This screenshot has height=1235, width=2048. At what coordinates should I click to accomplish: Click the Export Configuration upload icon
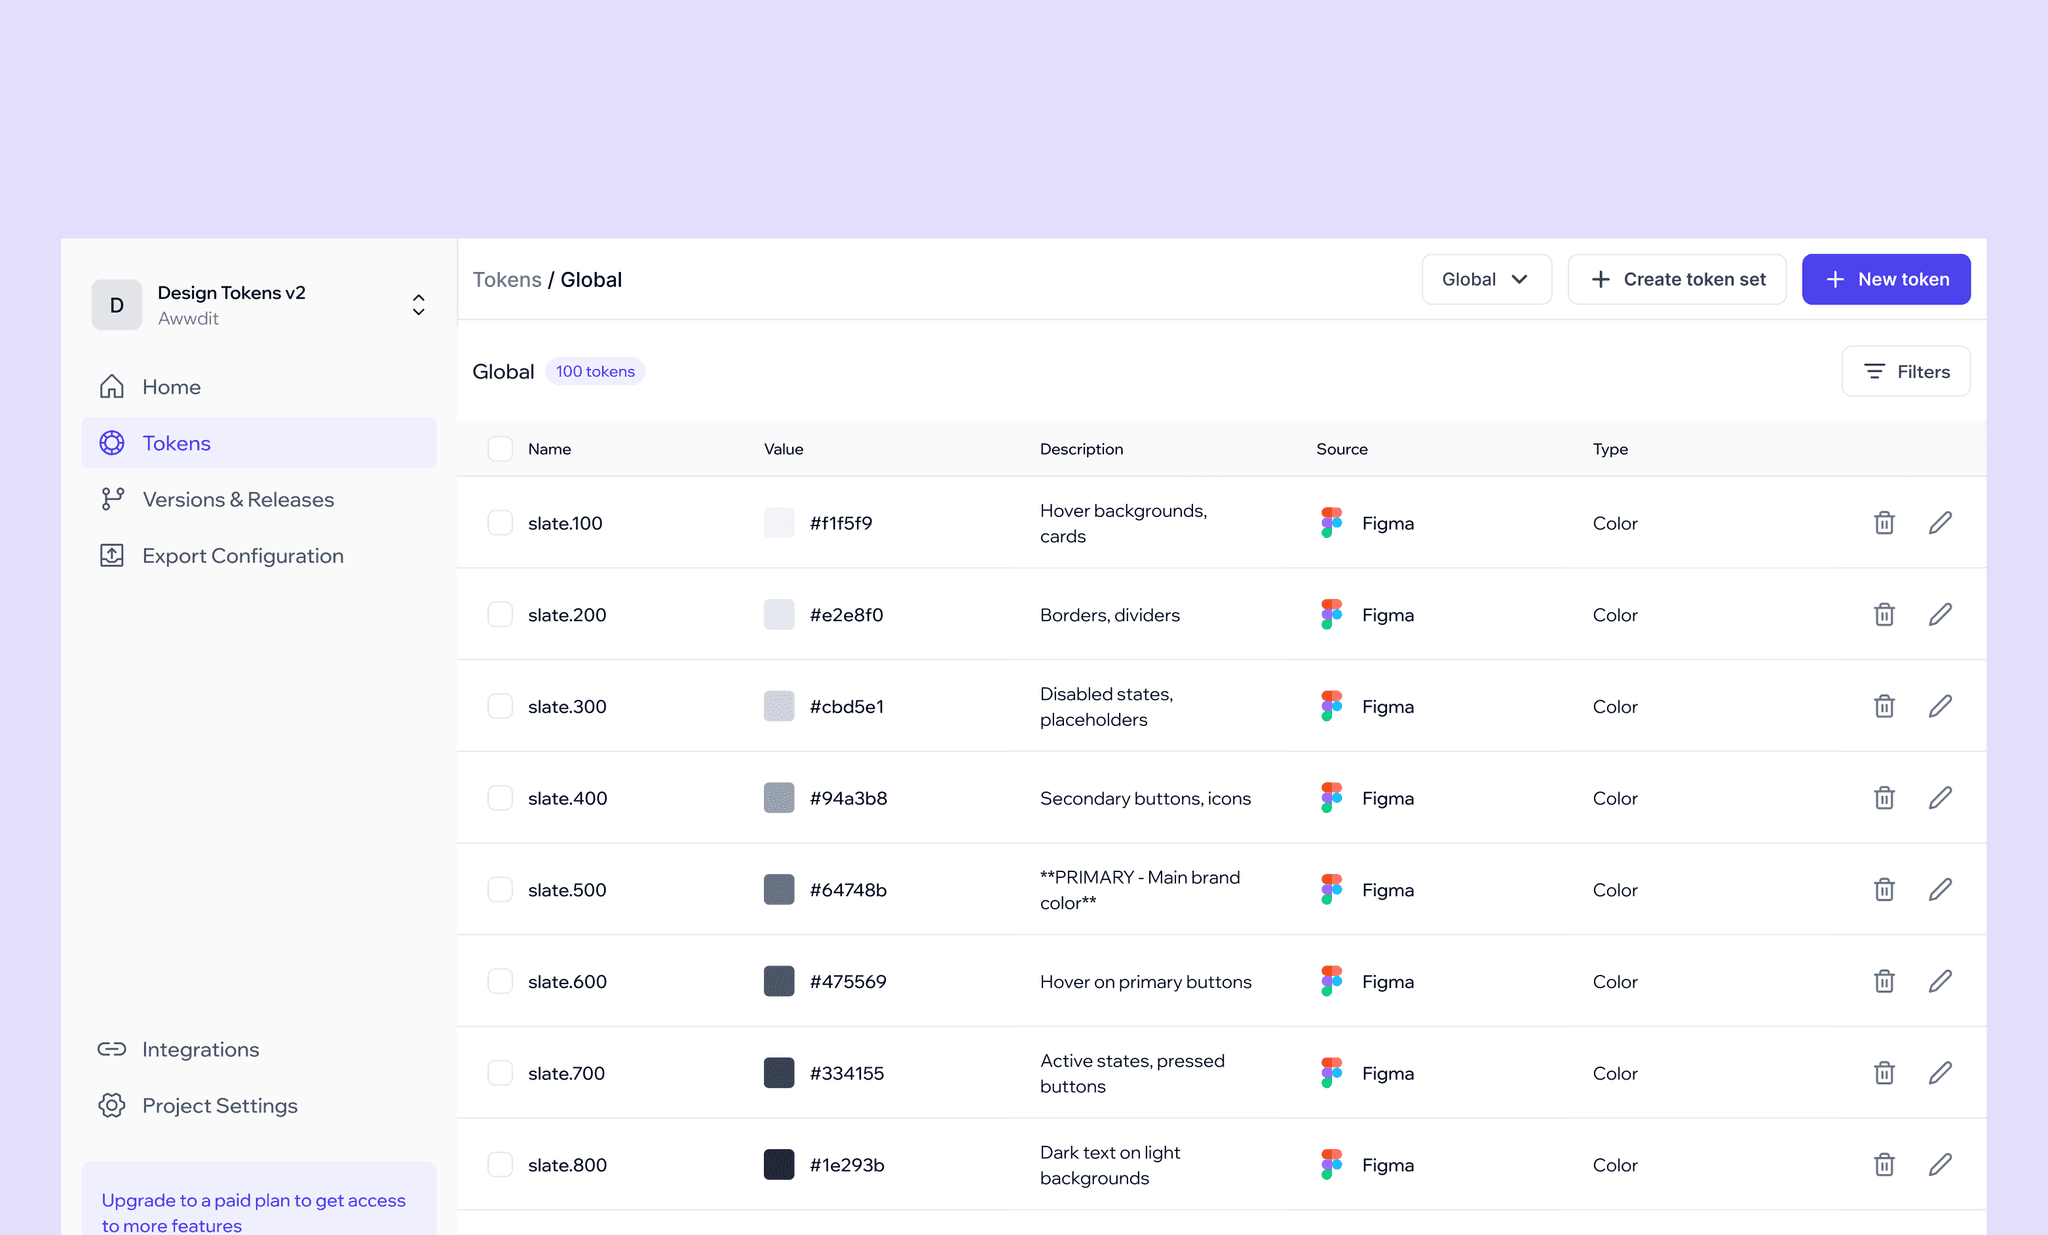click(x=112, y=556)
